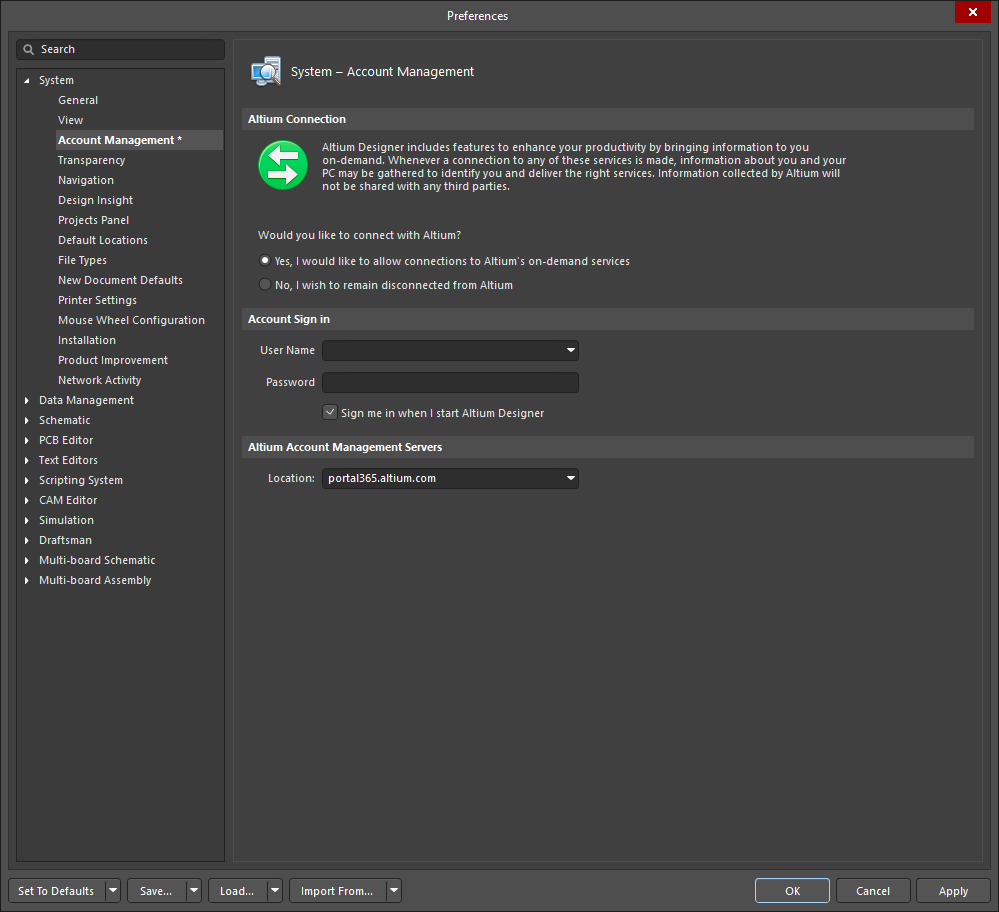Select No, remain disconnected from Altium
The height and width of the screenshot is (912, 999).
pos(265,285)
